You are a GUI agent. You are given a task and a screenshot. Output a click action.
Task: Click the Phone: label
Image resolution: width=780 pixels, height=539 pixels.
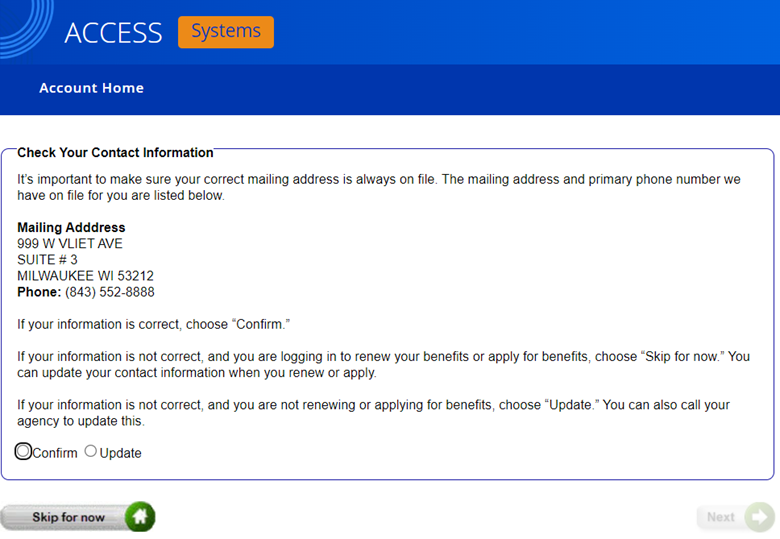39,292
